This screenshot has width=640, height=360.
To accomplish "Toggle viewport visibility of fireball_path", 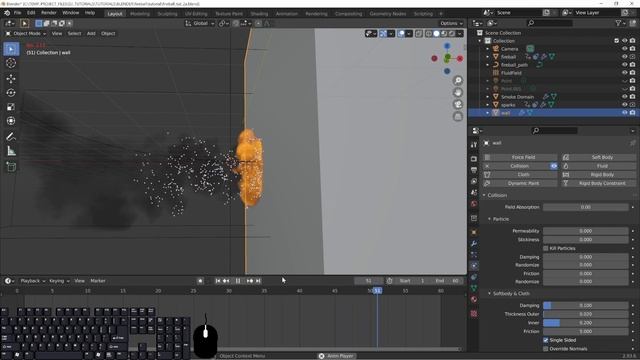I will (624, 64).
